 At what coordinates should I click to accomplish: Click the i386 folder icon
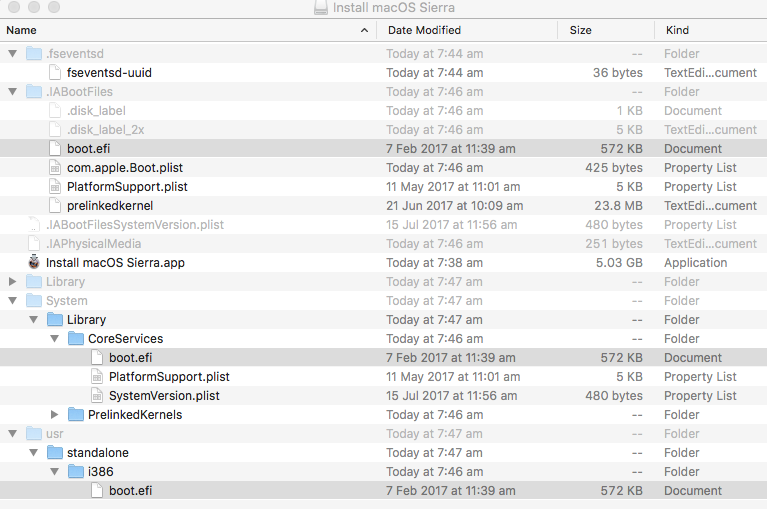pos(76,472)
